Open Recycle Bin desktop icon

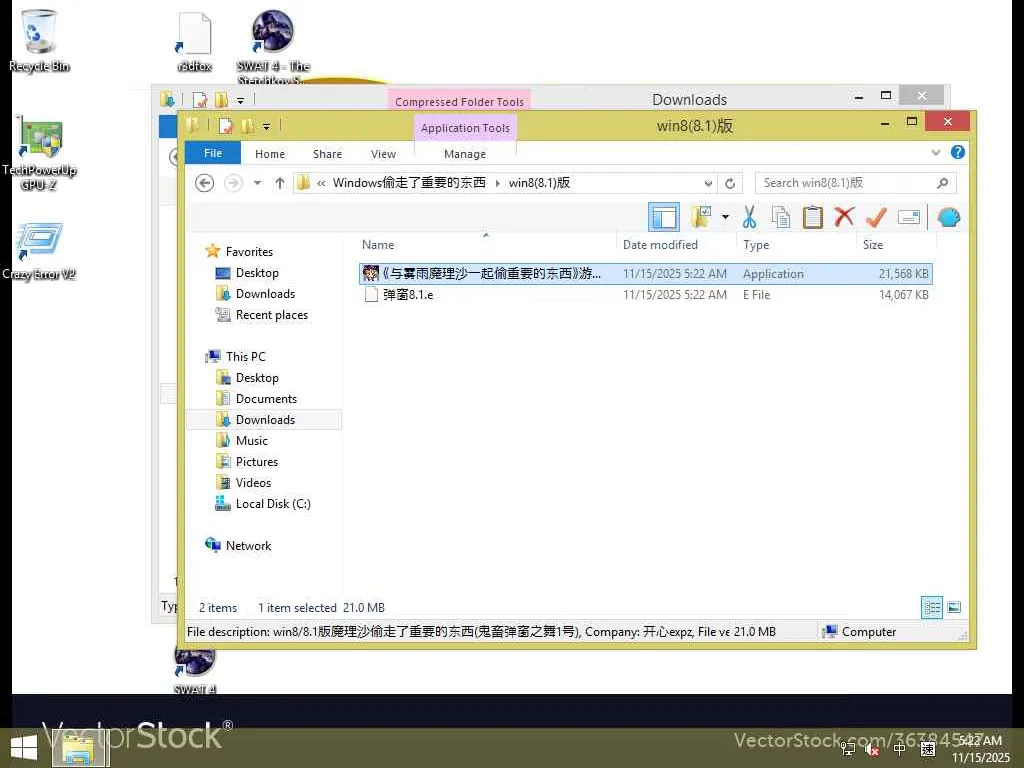point(39,40)
